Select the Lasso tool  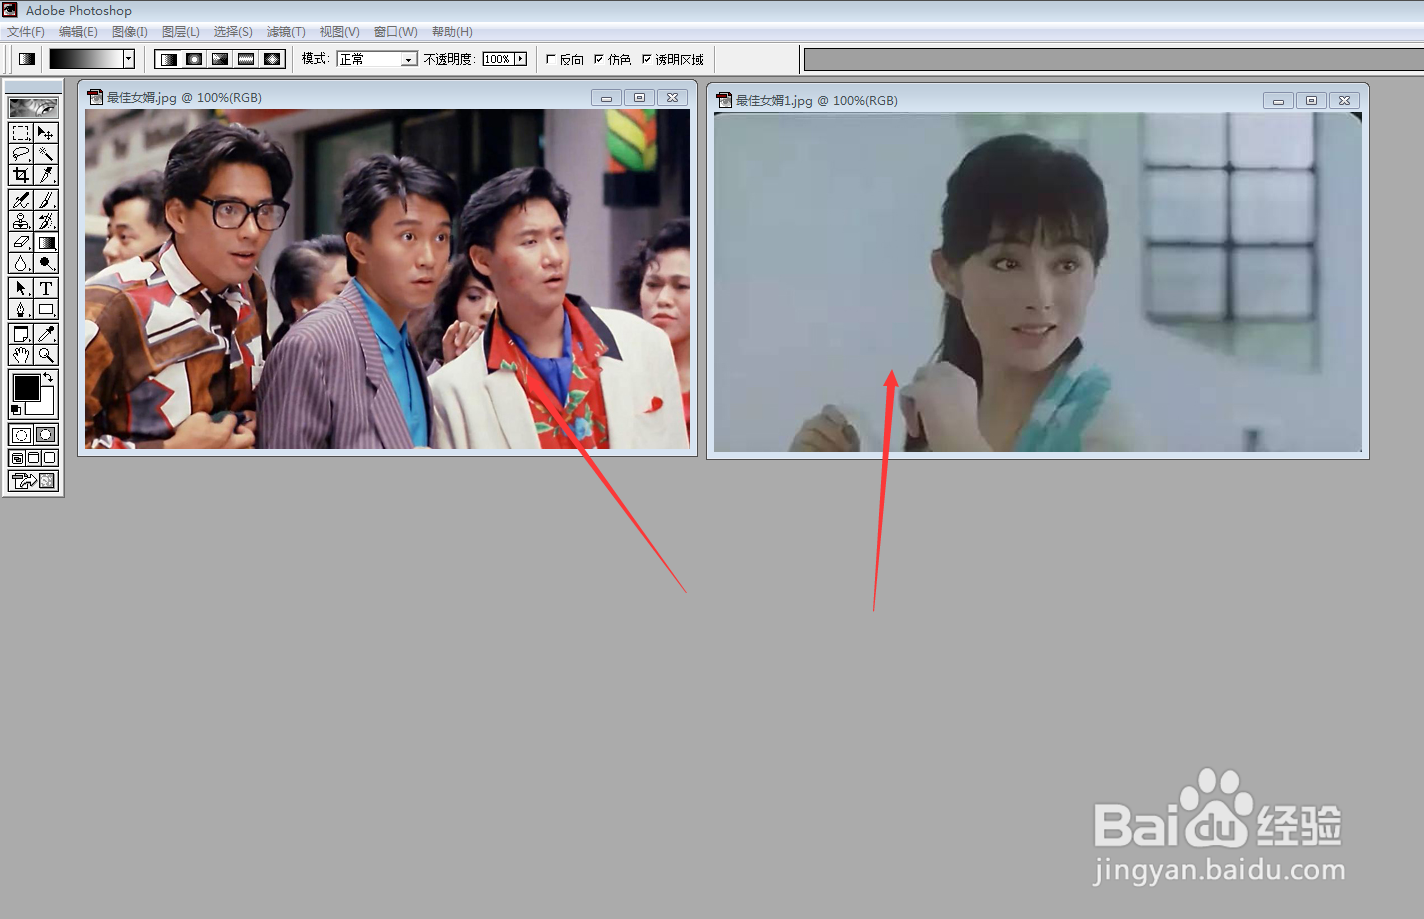pos(21,154)
